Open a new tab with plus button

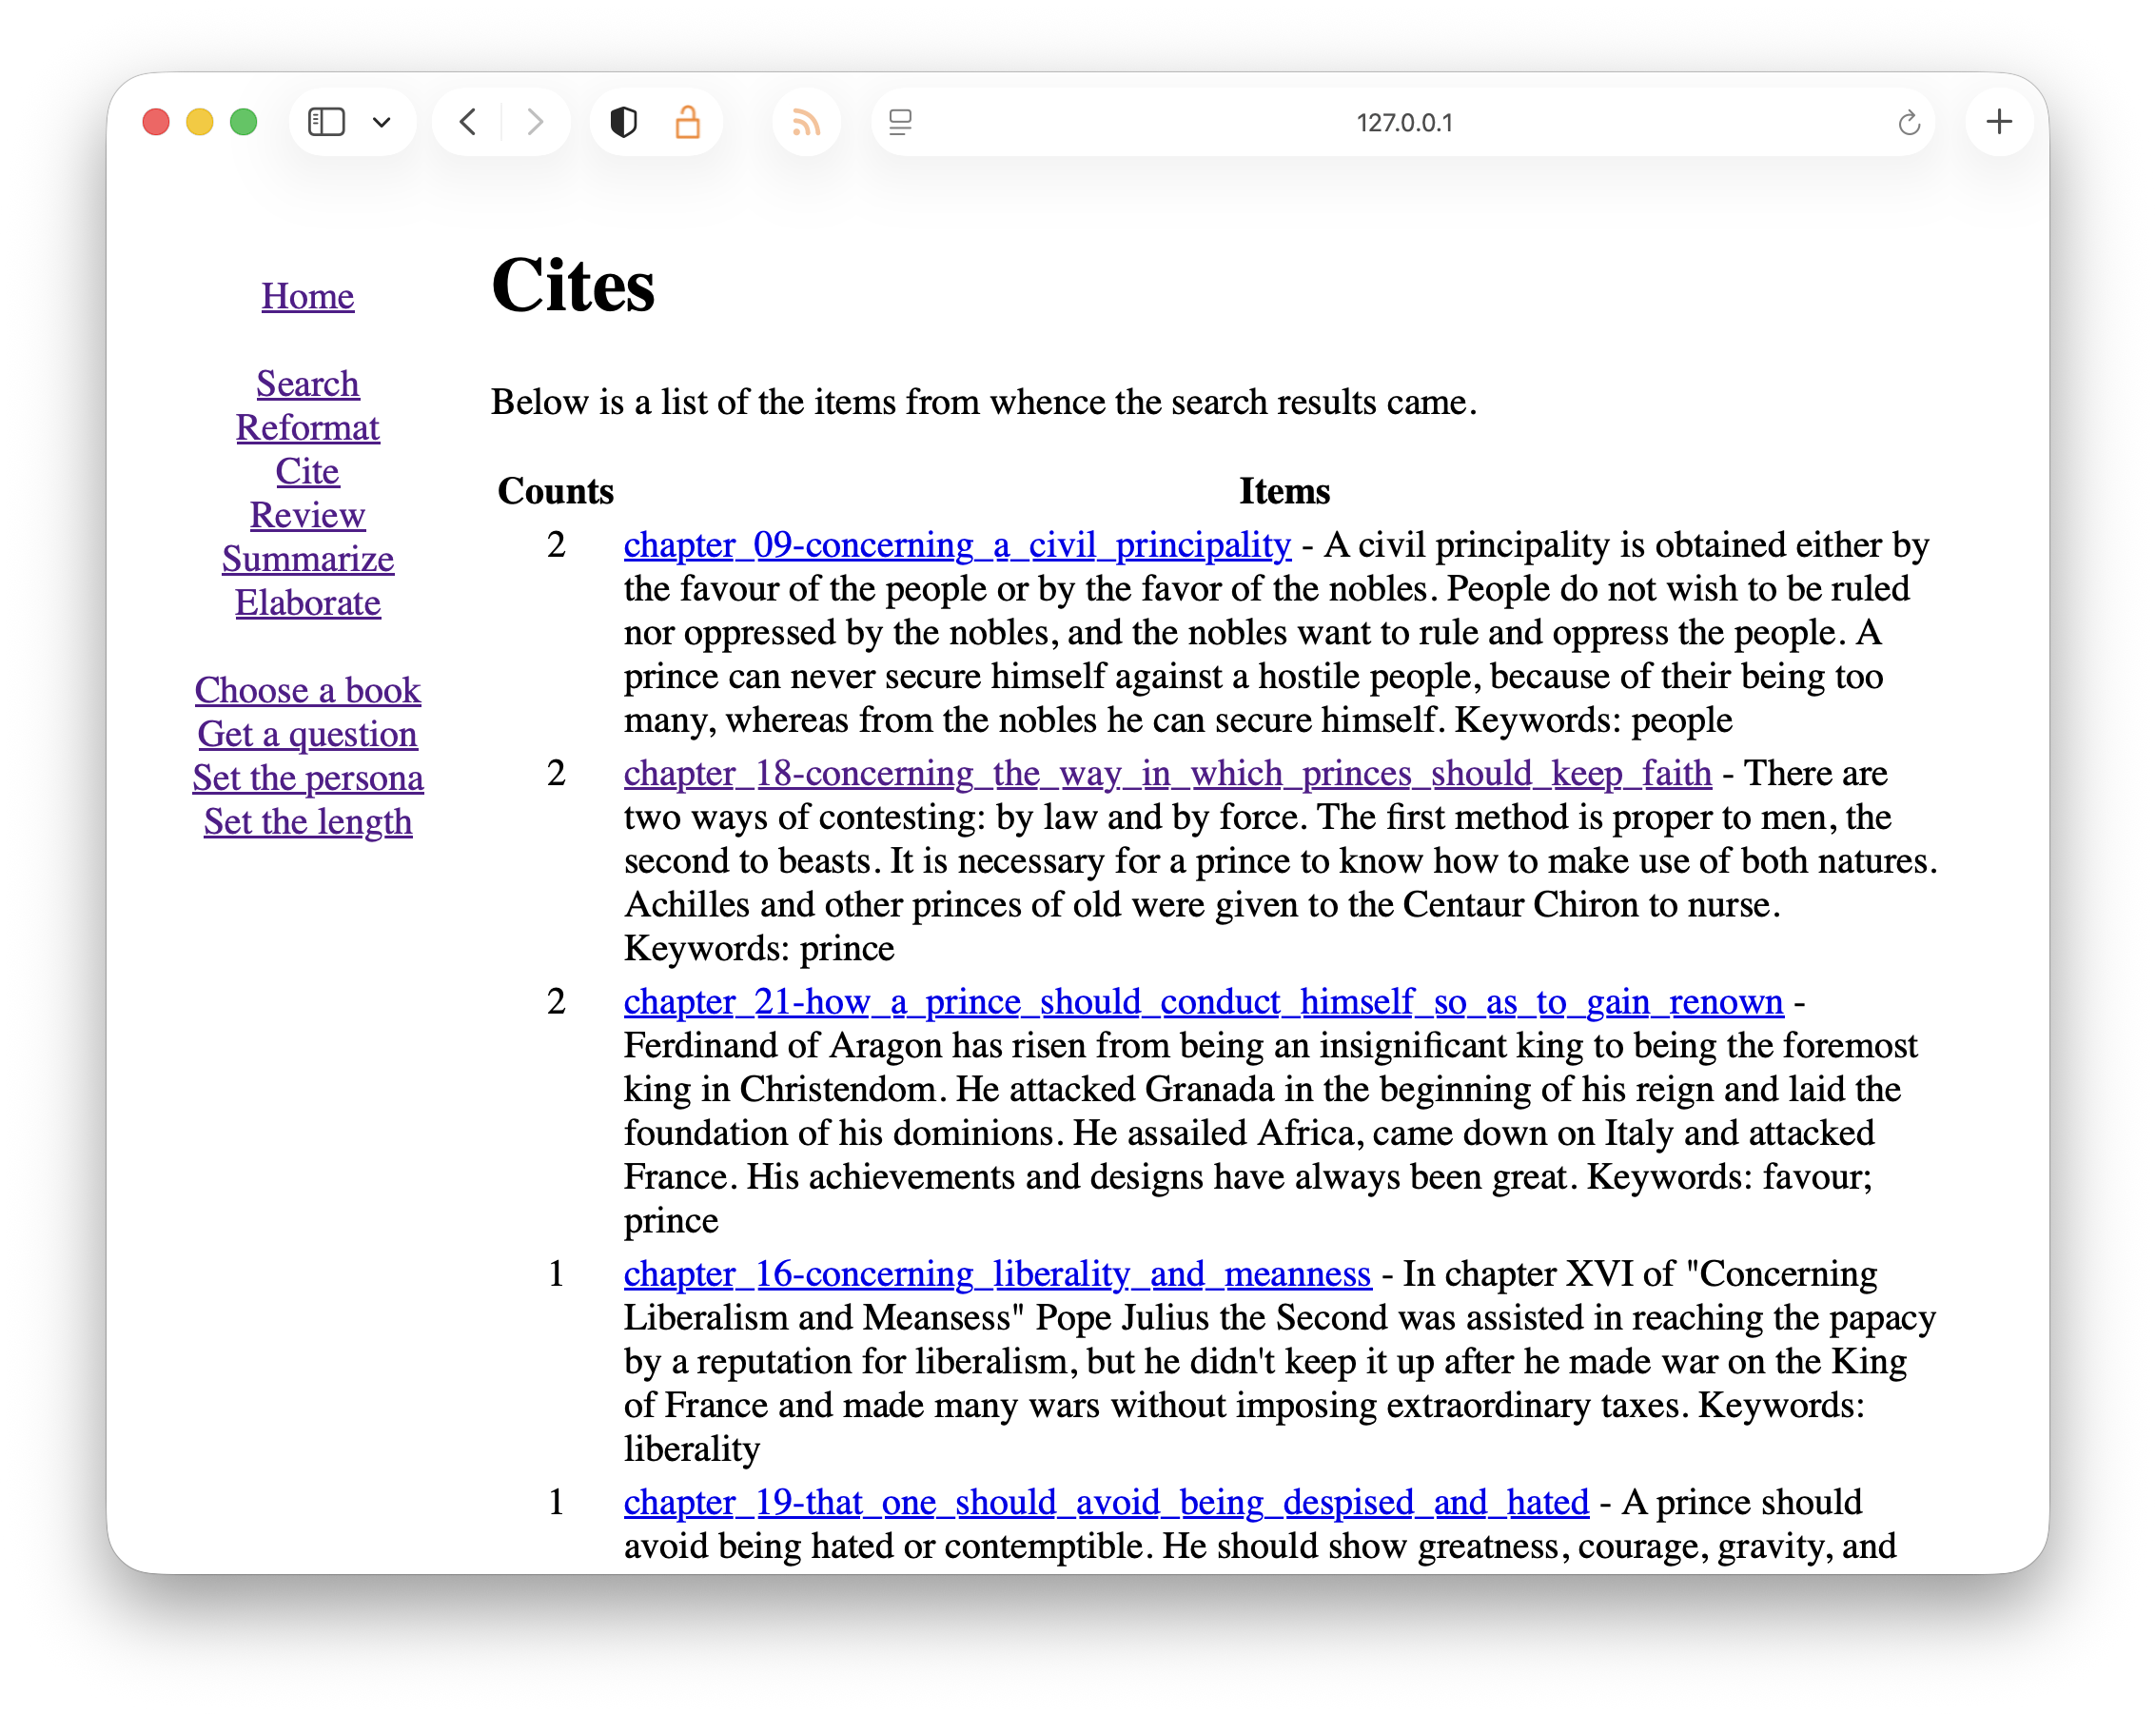1998,122
